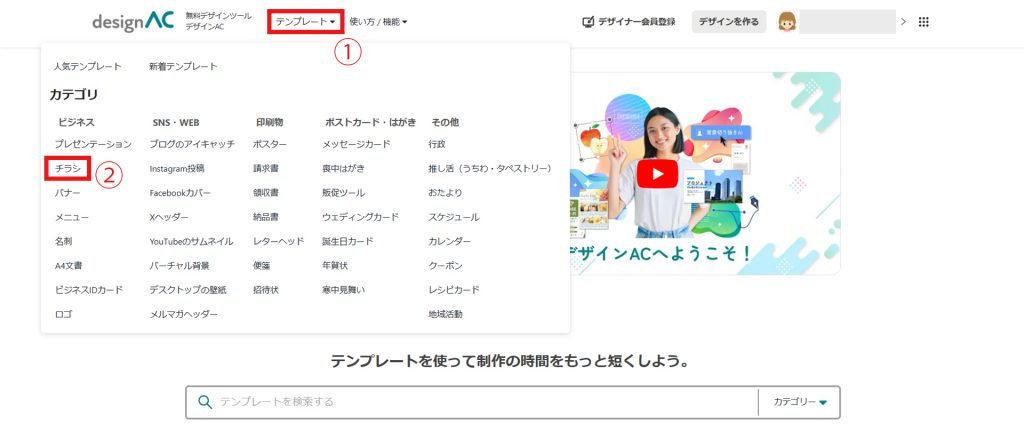This screenshot has width=1024, height=448.
Task: Select チラシ from the business category
Action: pos(68,168)
